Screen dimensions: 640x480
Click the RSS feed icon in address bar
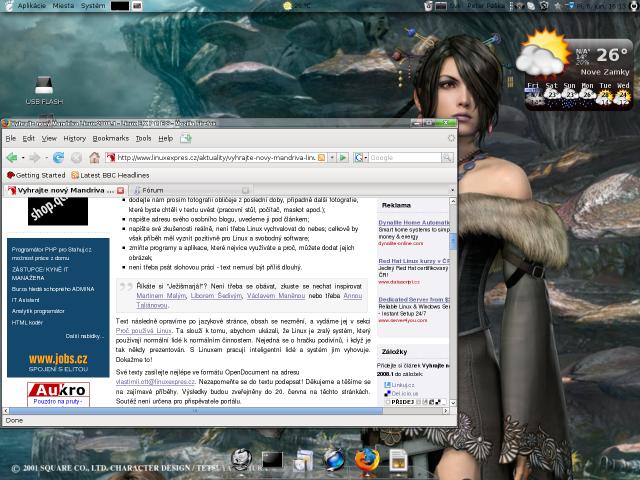(x=322, y=158)
